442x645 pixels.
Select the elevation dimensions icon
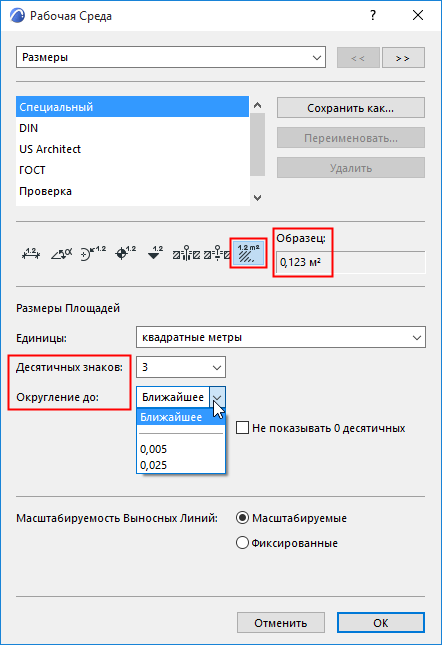tap(155, 254)
